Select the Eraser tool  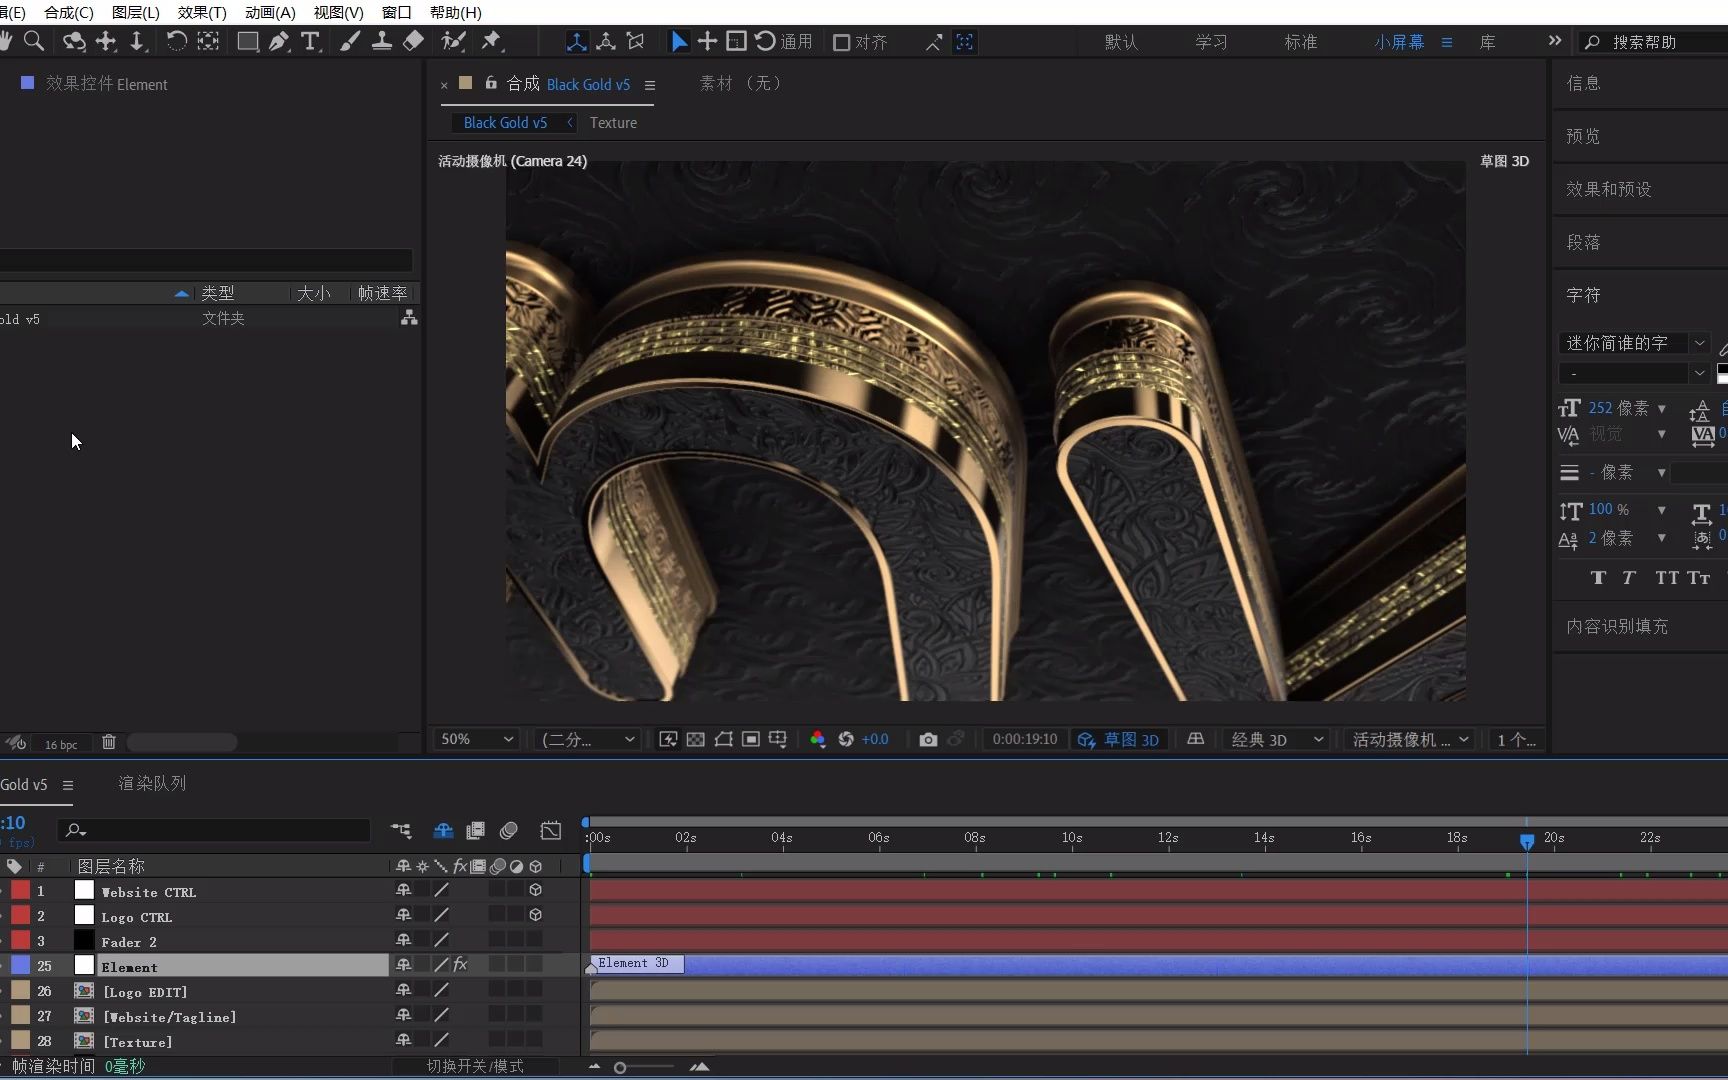[x=413, y=41]
